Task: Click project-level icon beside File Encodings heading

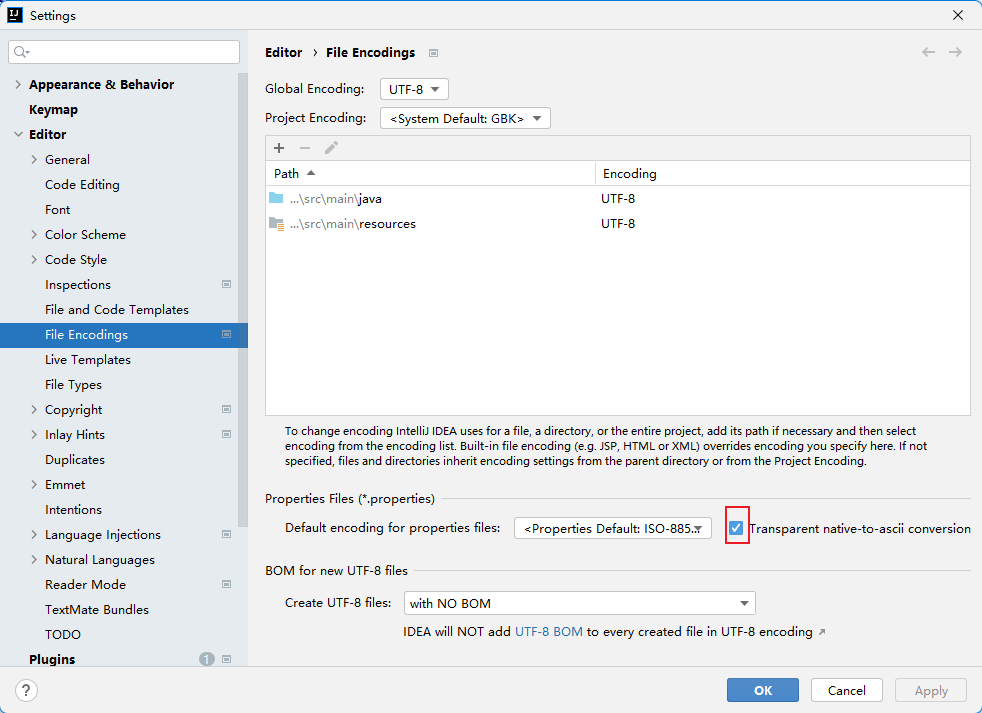Action: (433, 53)
